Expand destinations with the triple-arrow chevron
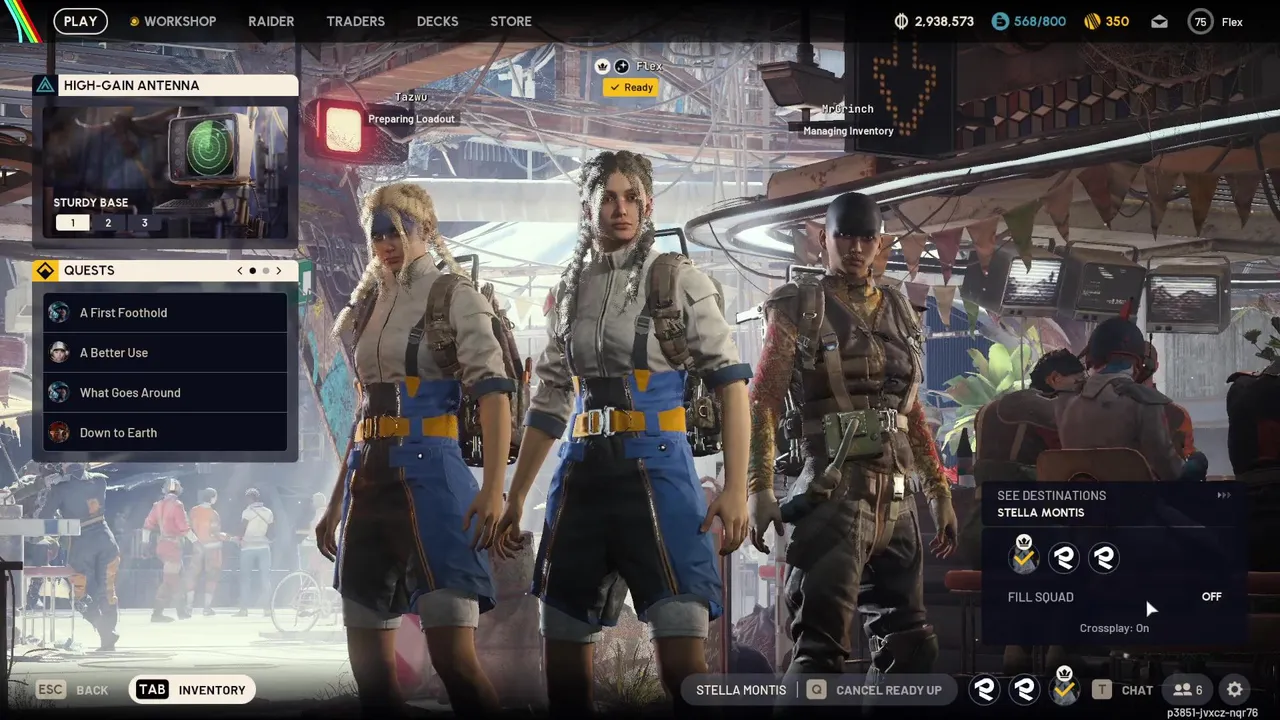The image size is (1280, 720). (1224, 495)
